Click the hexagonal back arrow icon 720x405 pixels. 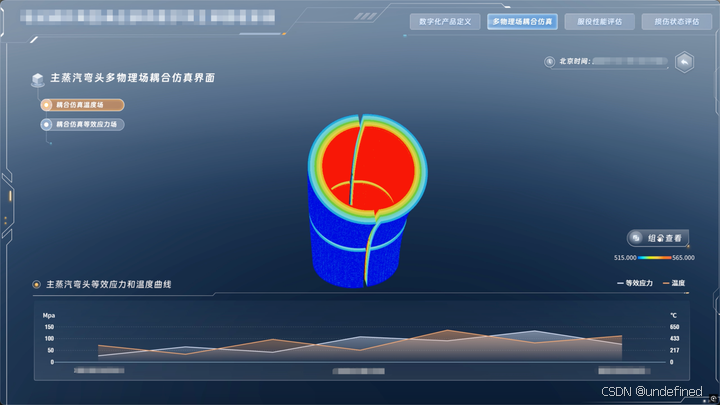[684, 62]
